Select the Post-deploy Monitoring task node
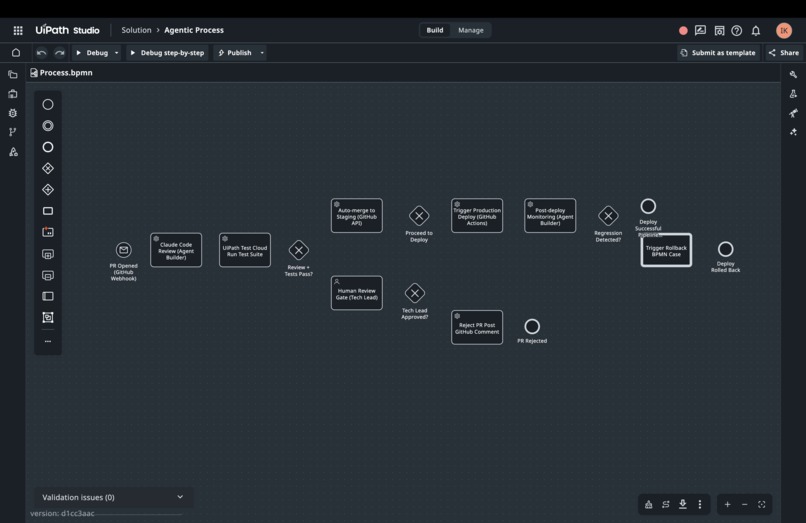This screenshot has height=523, width=806. click(550, 216)
